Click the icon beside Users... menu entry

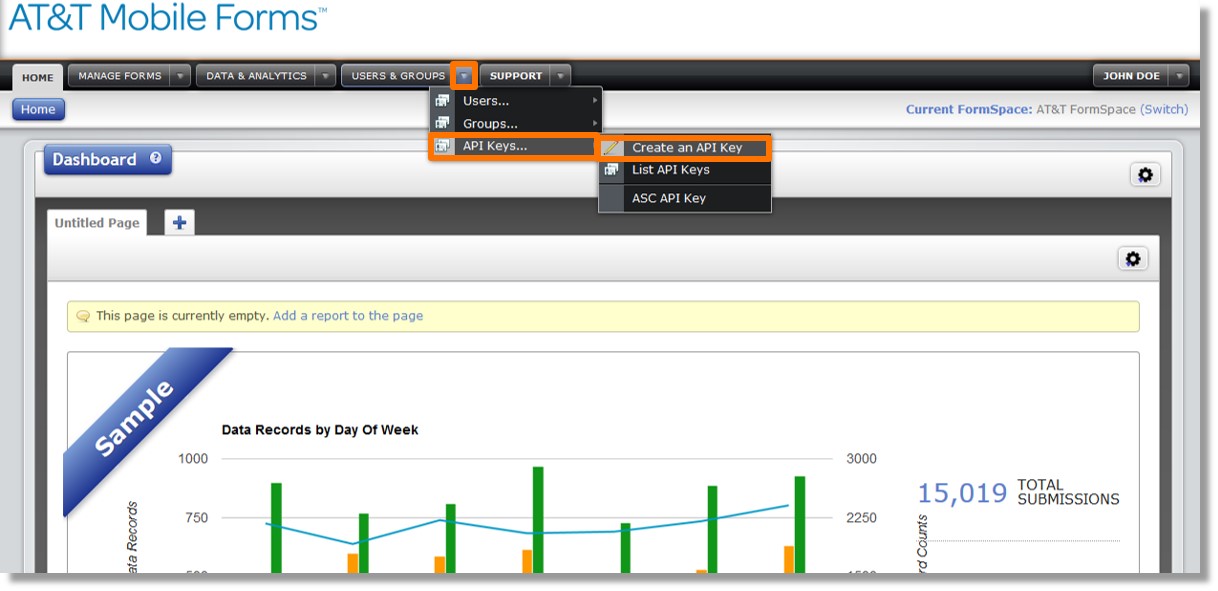coord(442,101)
